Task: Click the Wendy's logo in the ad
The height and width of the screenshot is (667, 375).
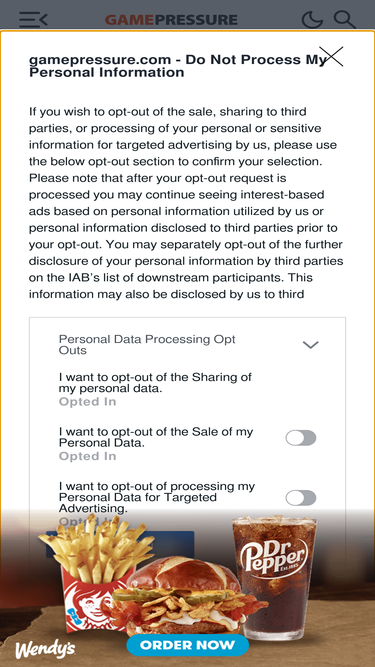Action: click(x=45, y=649)
